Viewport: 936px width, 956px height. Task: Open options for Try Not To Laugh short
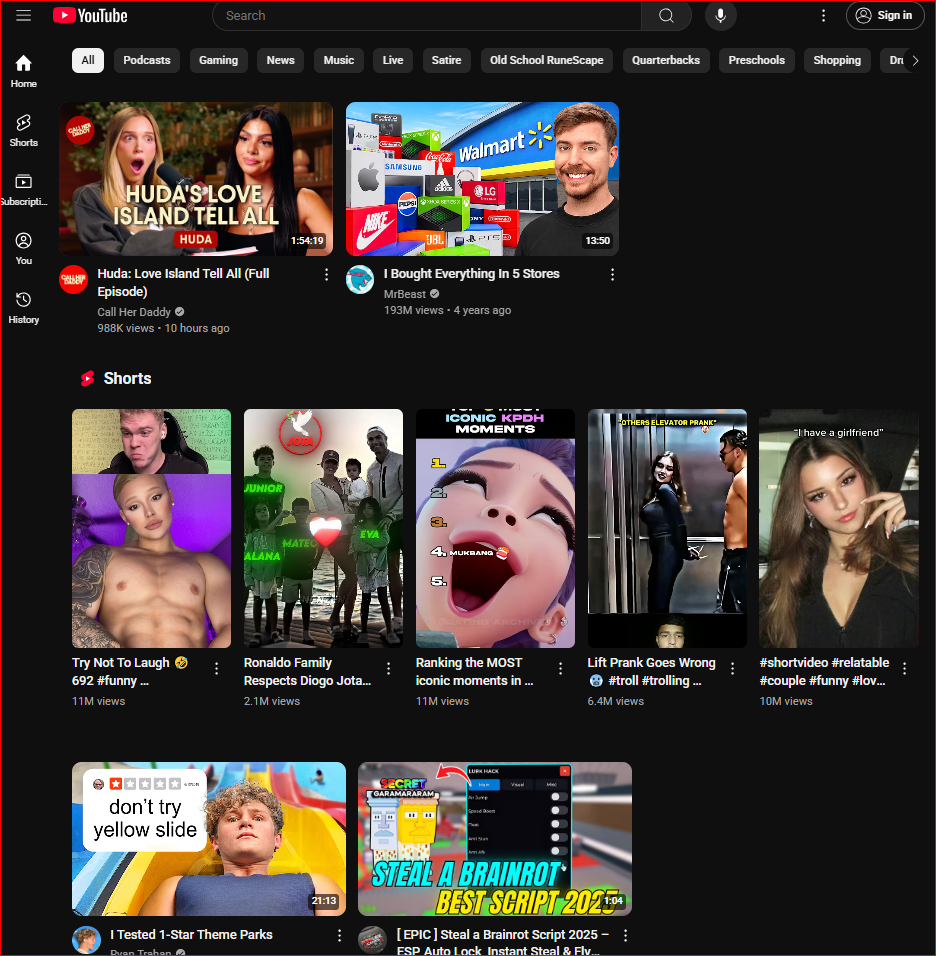(216, 669)
